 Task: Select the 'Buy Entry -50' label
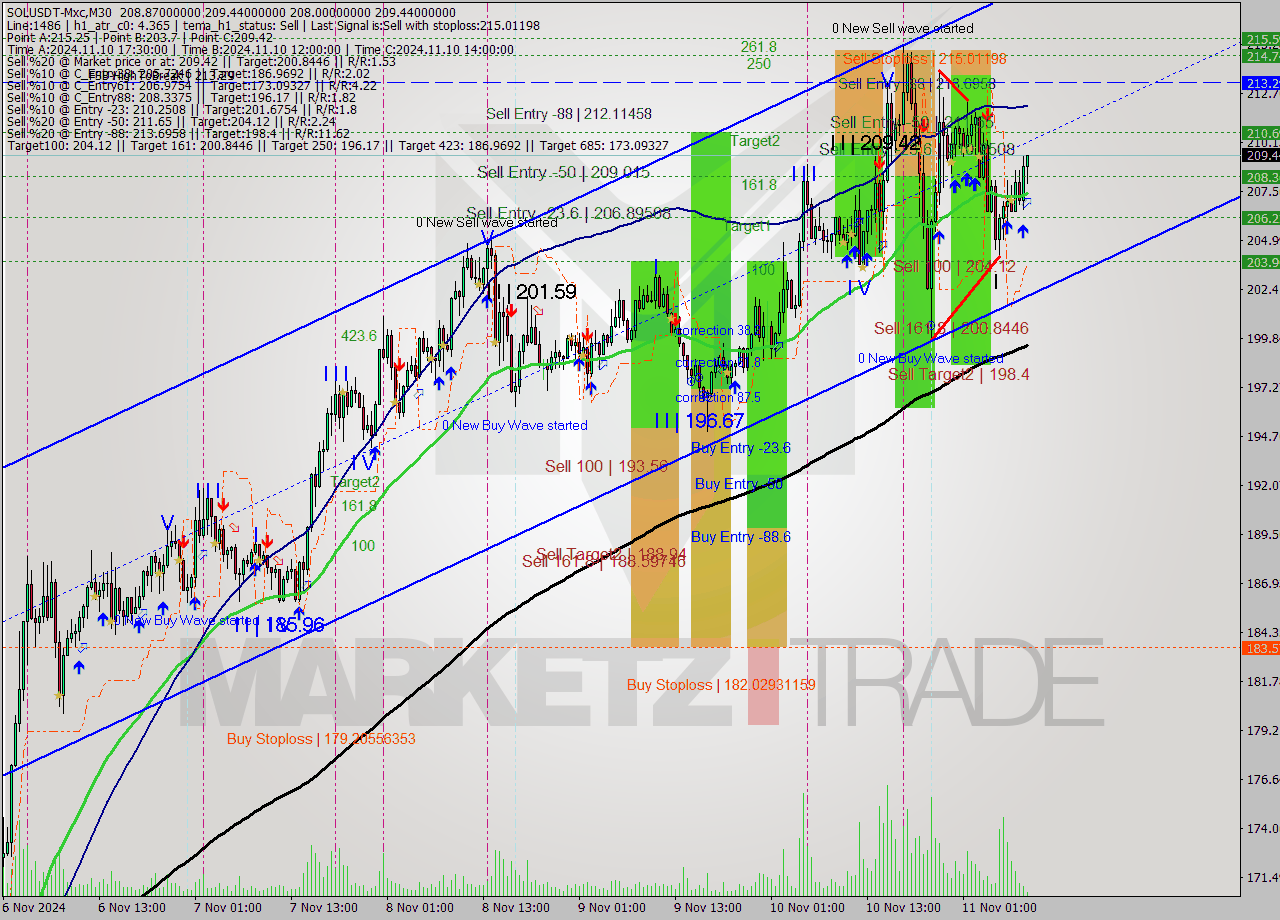pos(738,484)
